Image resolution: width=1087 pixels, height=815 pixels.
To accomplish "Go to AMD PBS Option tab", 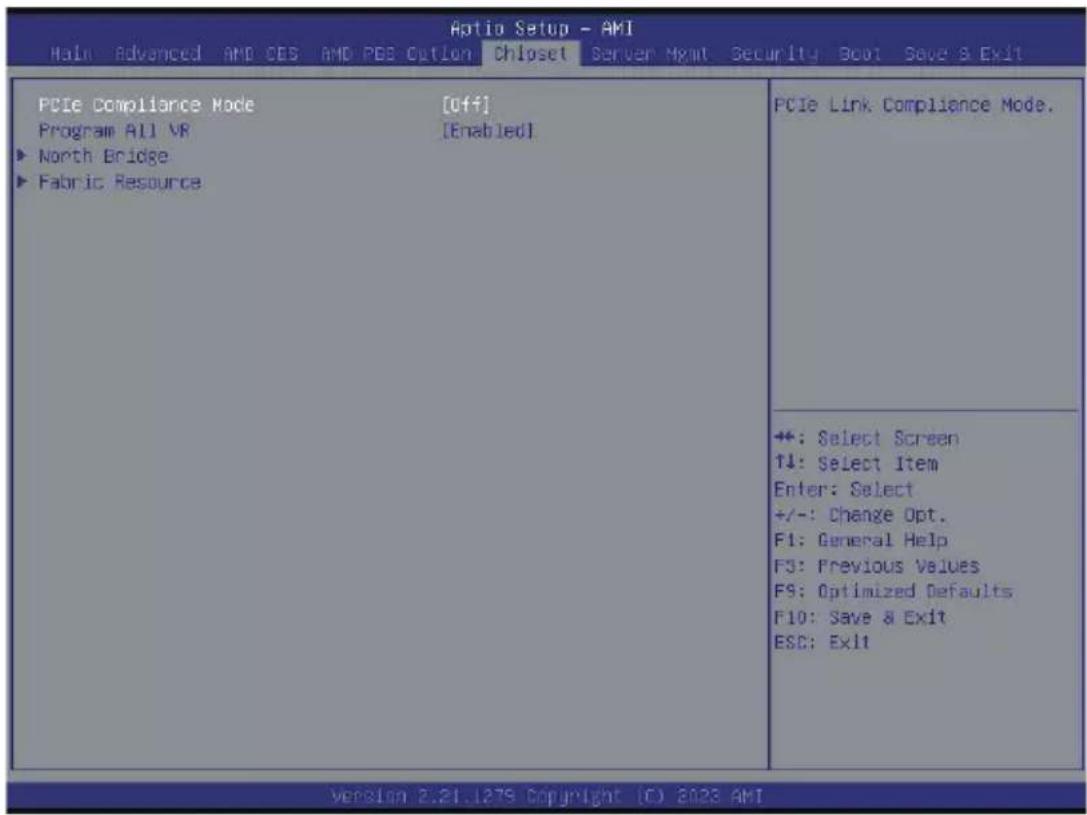I will (396, 54).
